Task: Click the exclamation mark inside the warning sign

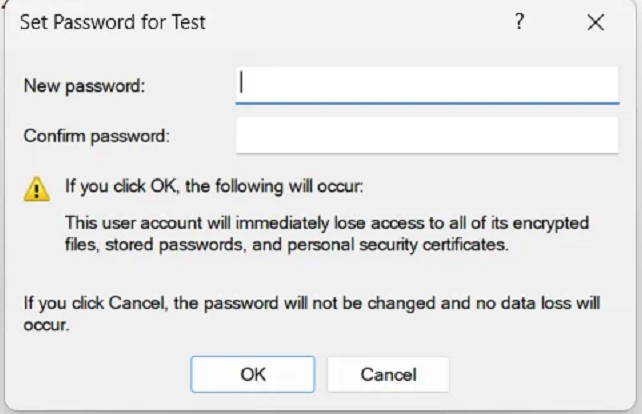Action: click(37, 191)
